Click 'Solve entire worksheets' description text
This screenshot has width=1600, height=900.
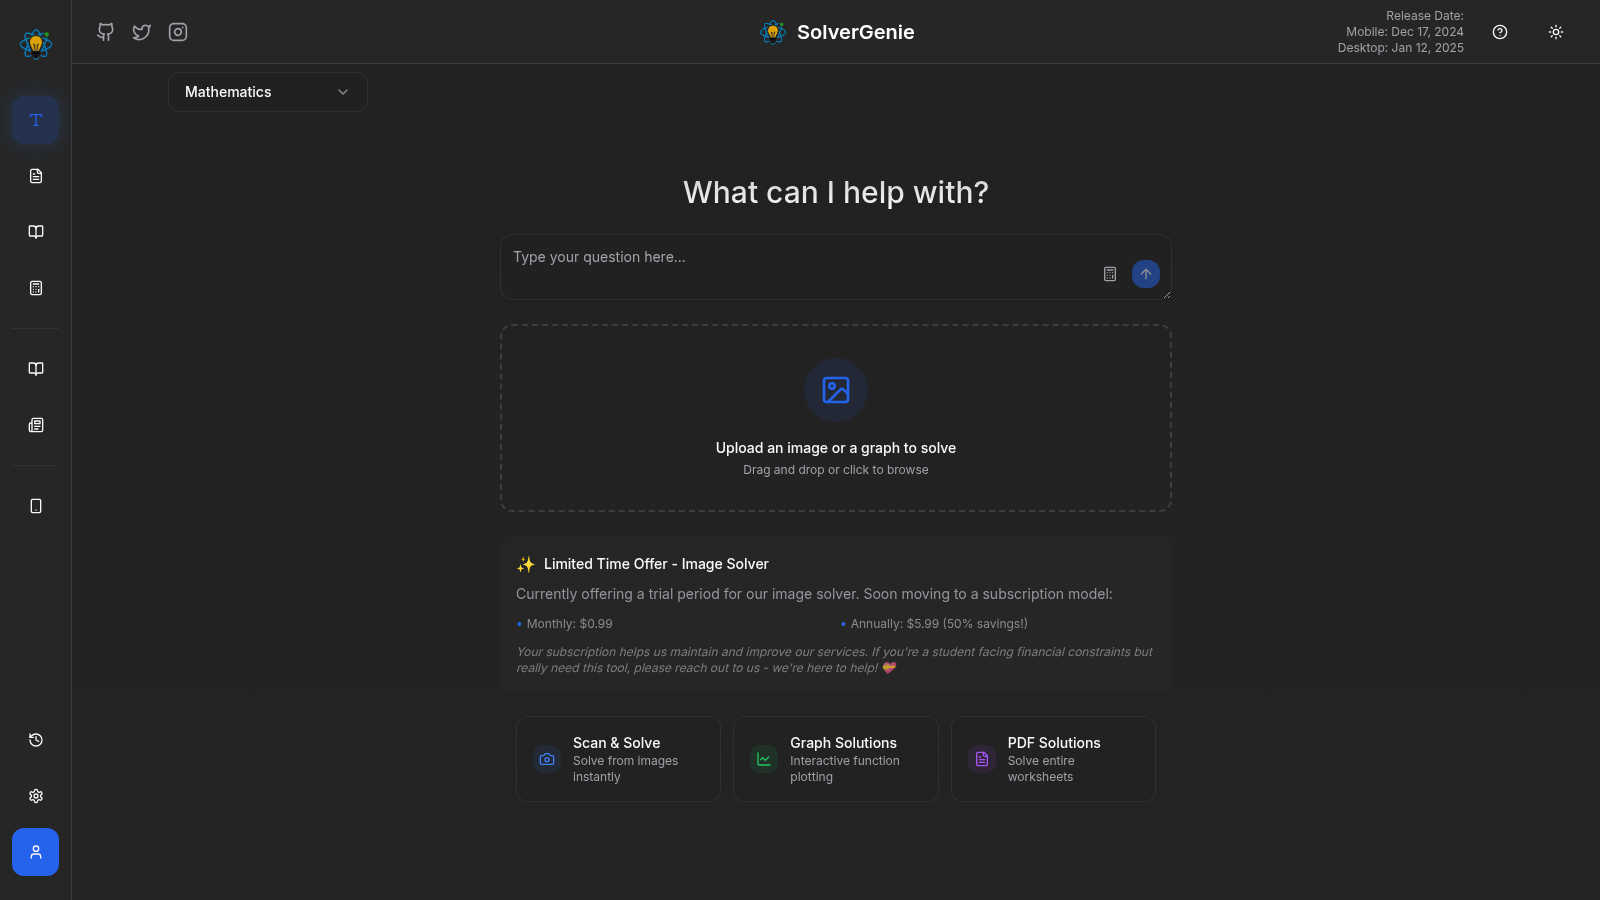click(1041, 769)
